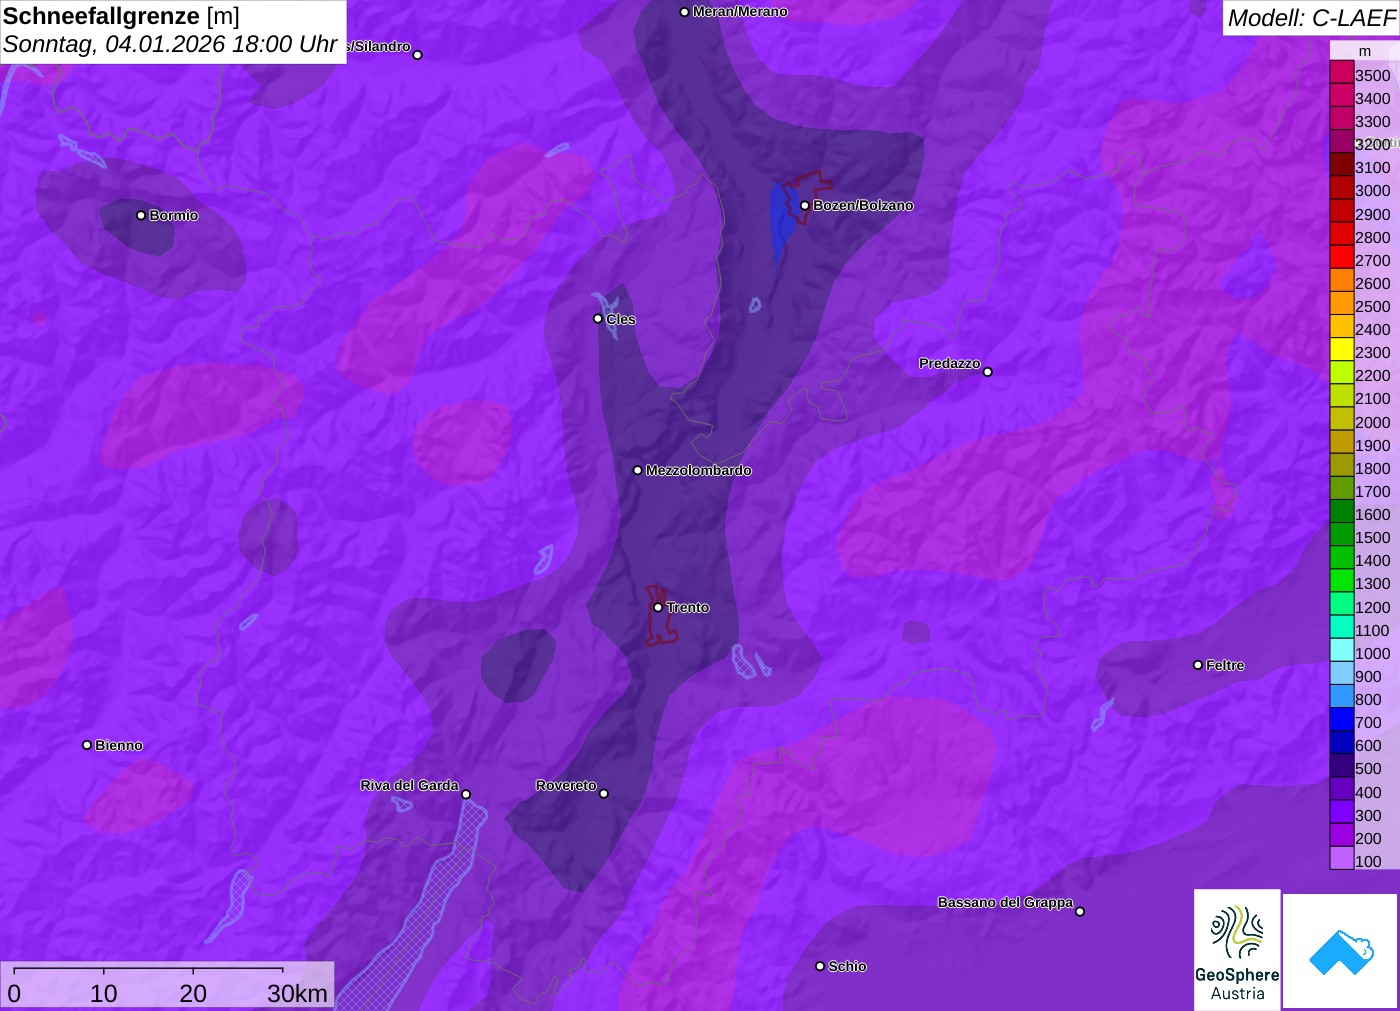The image size is (1400, 1011).
Task: Click the Riva del Garda label
Action: click(409, 785)
